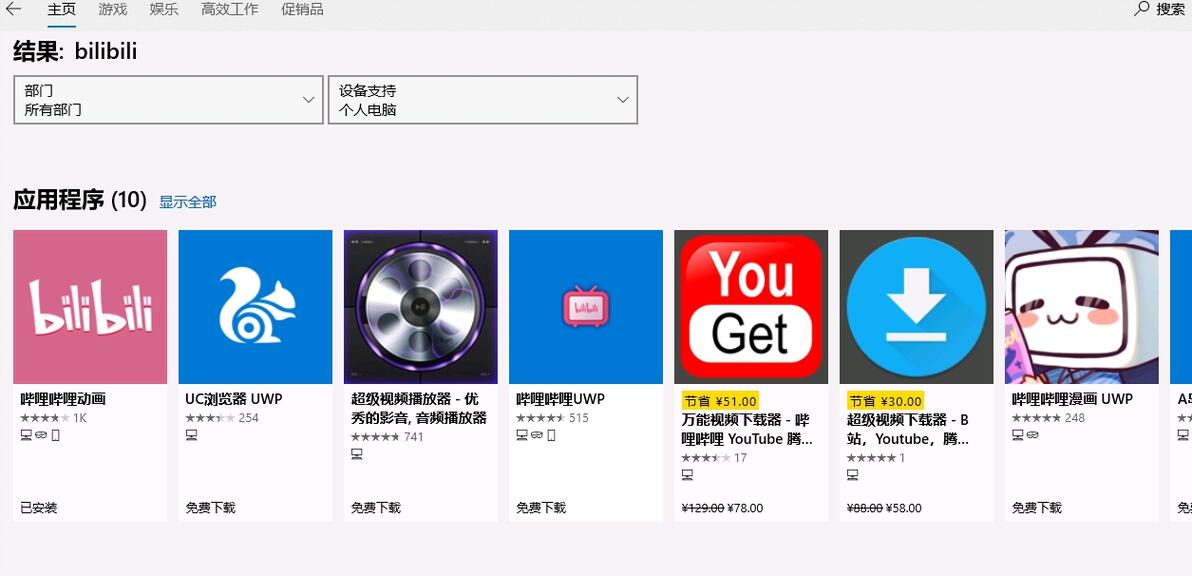Click 免费下载 under UC浏览器 UWP

coord(211,508)
